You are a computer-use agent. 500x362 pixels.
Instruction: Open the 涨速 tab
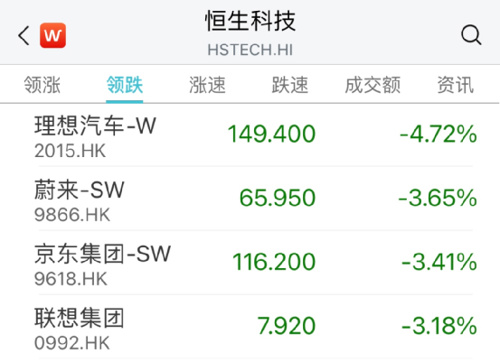click(x=207, y=85)
